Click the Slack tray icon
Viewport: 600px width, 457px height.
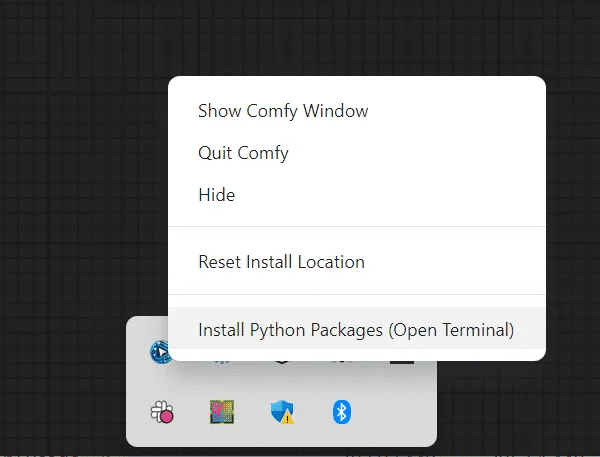[x=162, y=412]
